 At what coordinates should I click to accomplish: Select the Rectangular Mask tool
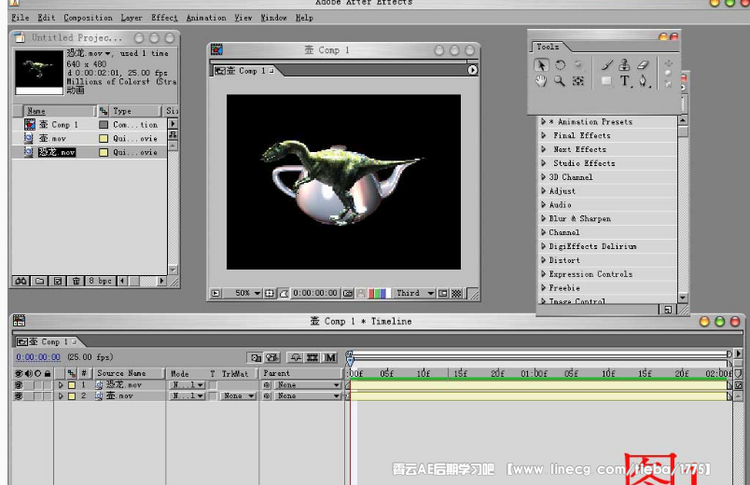coord(607,81)
